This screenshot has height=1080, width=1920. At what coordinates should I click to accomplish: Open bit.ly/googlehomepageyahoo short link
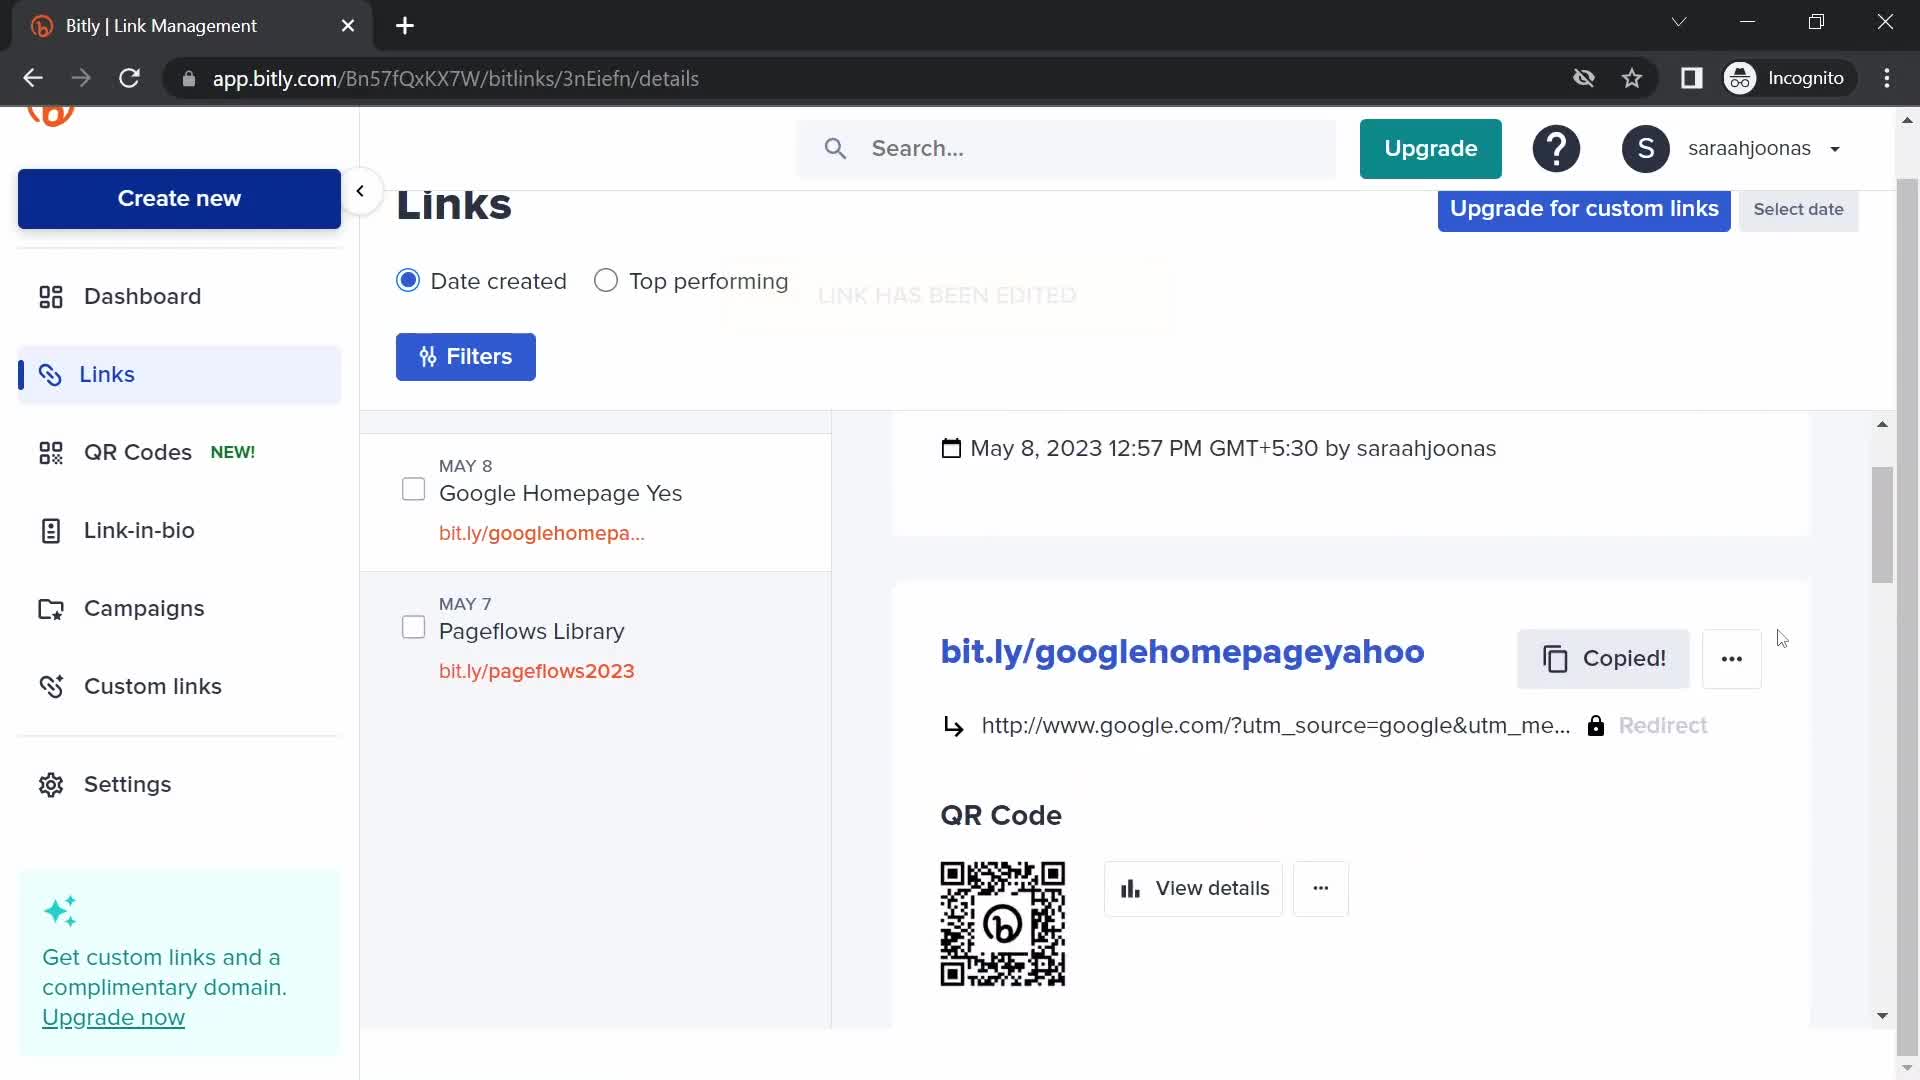[x=1182, y=652]
